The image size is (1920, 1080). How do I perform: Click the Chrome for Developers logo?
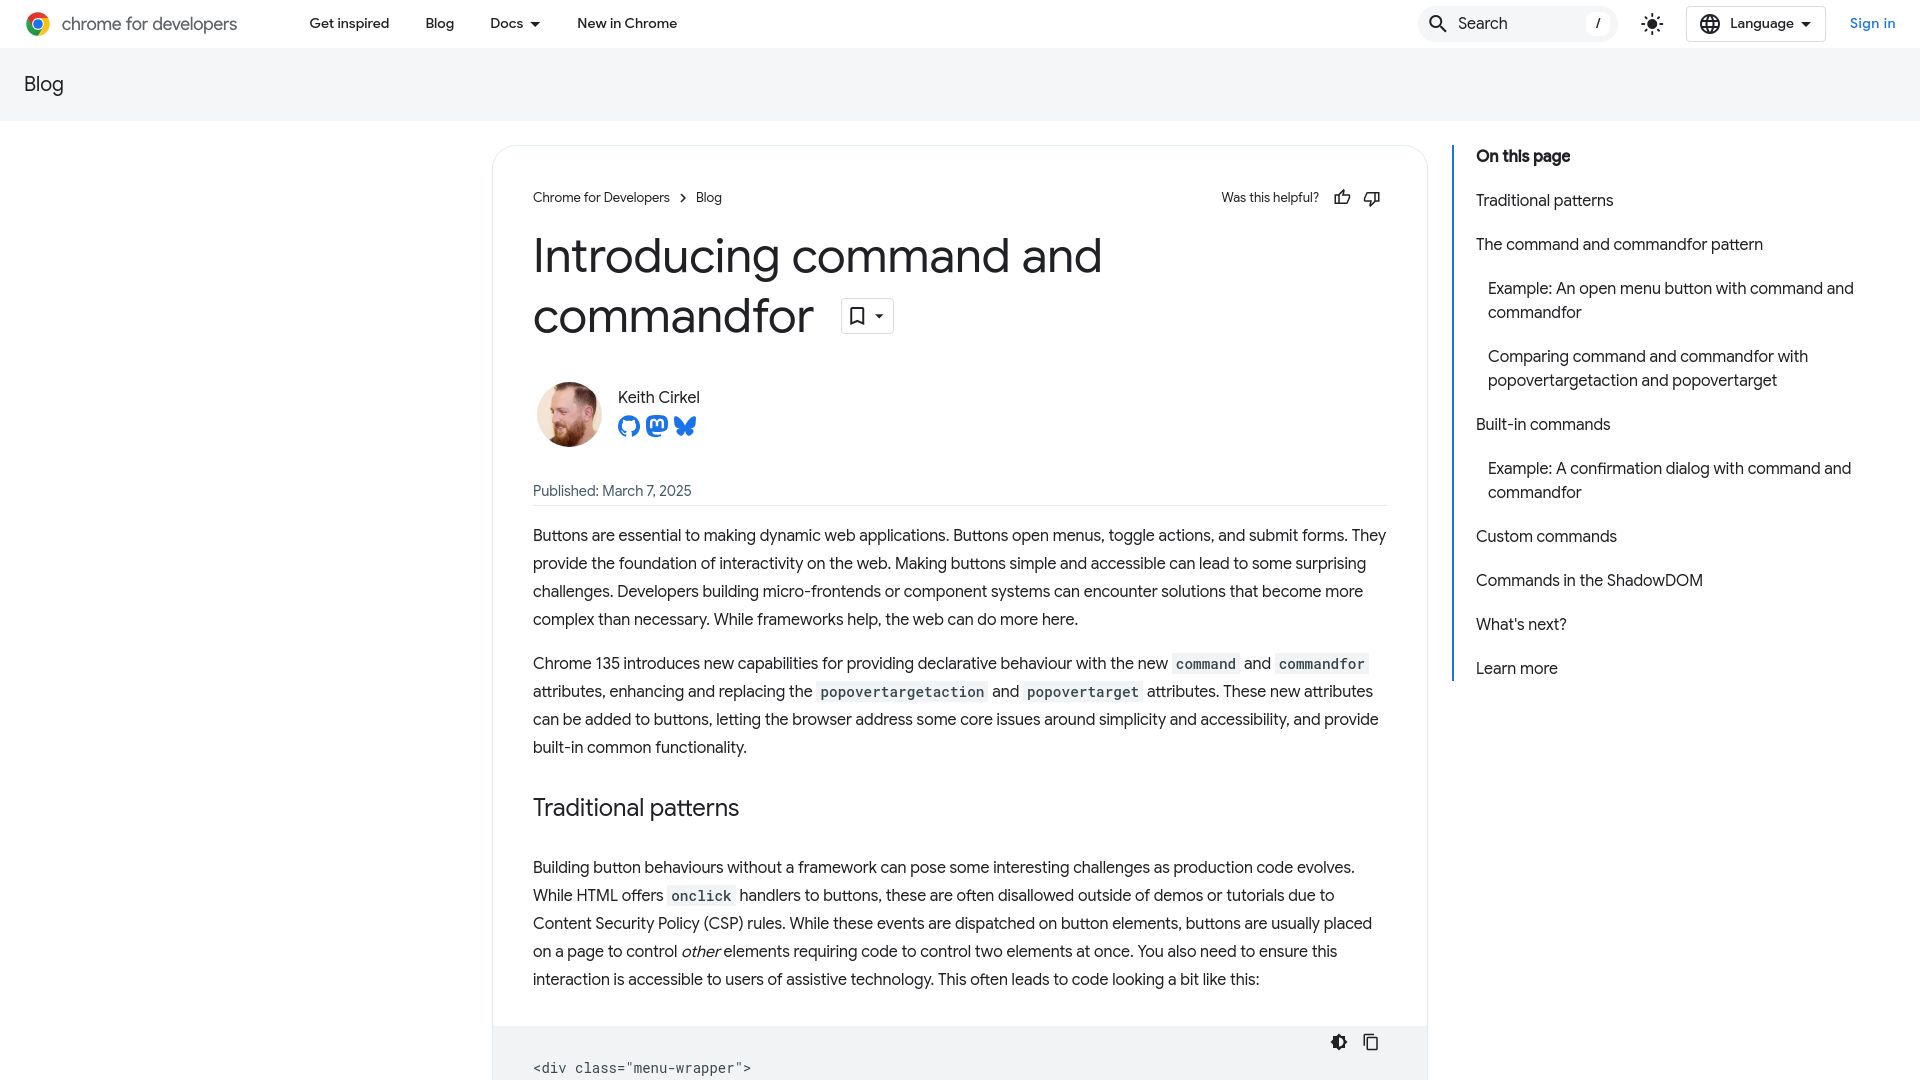pyautogui.click(x=131, y=24)
